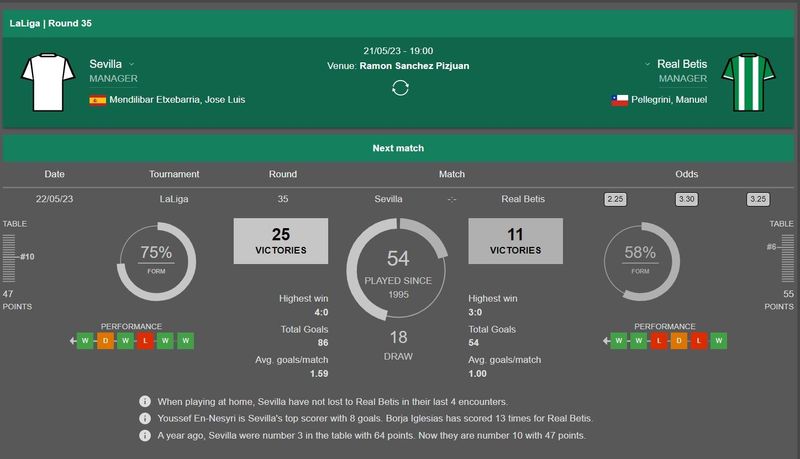Click Sevilla total goals 86 value
This screenshot has width=800, height=459.
pyautogui.click(x=323, y=343)
